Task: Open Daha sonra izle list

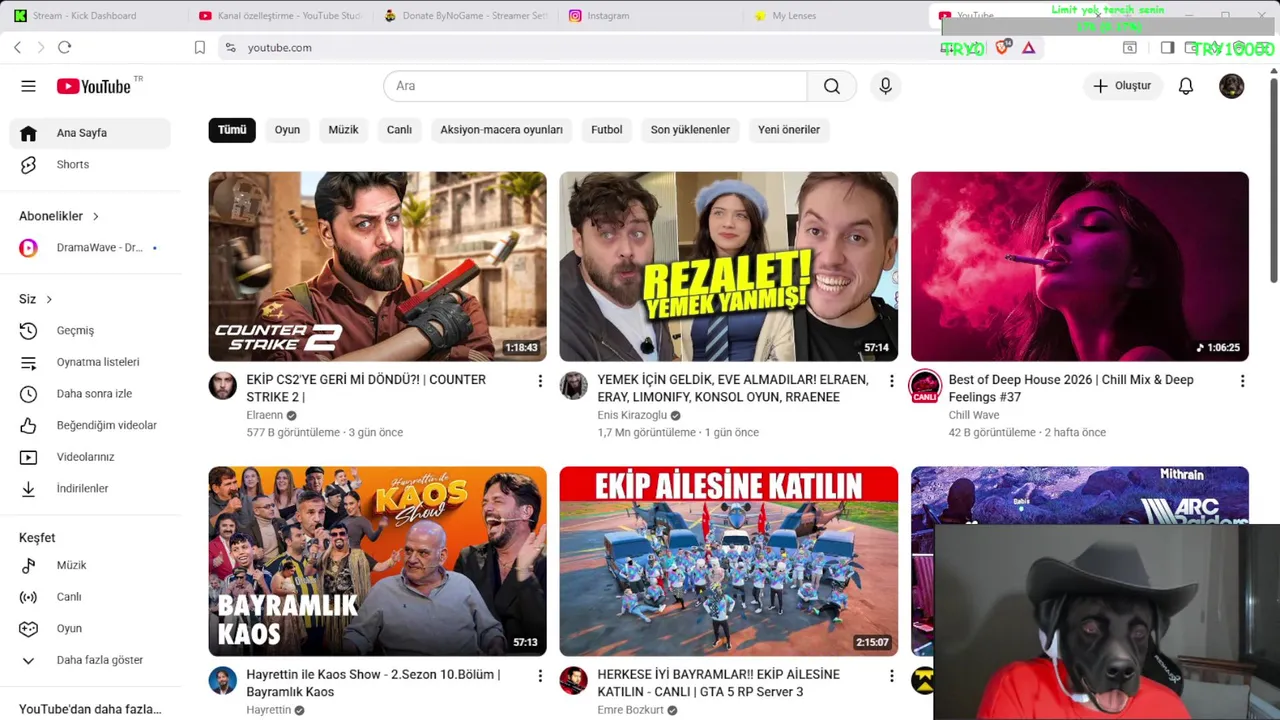Action: [90, 394]
